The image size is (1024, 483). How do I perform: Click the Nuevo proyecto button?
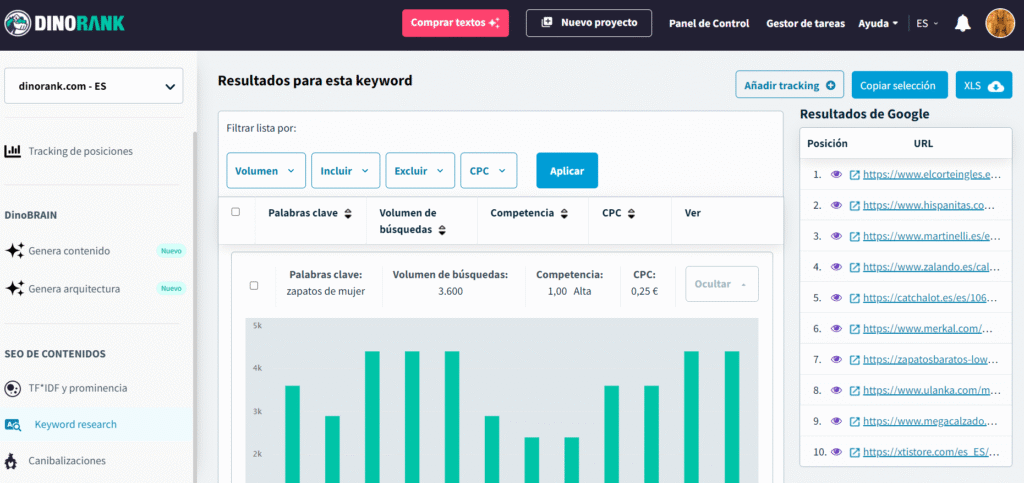589,23
